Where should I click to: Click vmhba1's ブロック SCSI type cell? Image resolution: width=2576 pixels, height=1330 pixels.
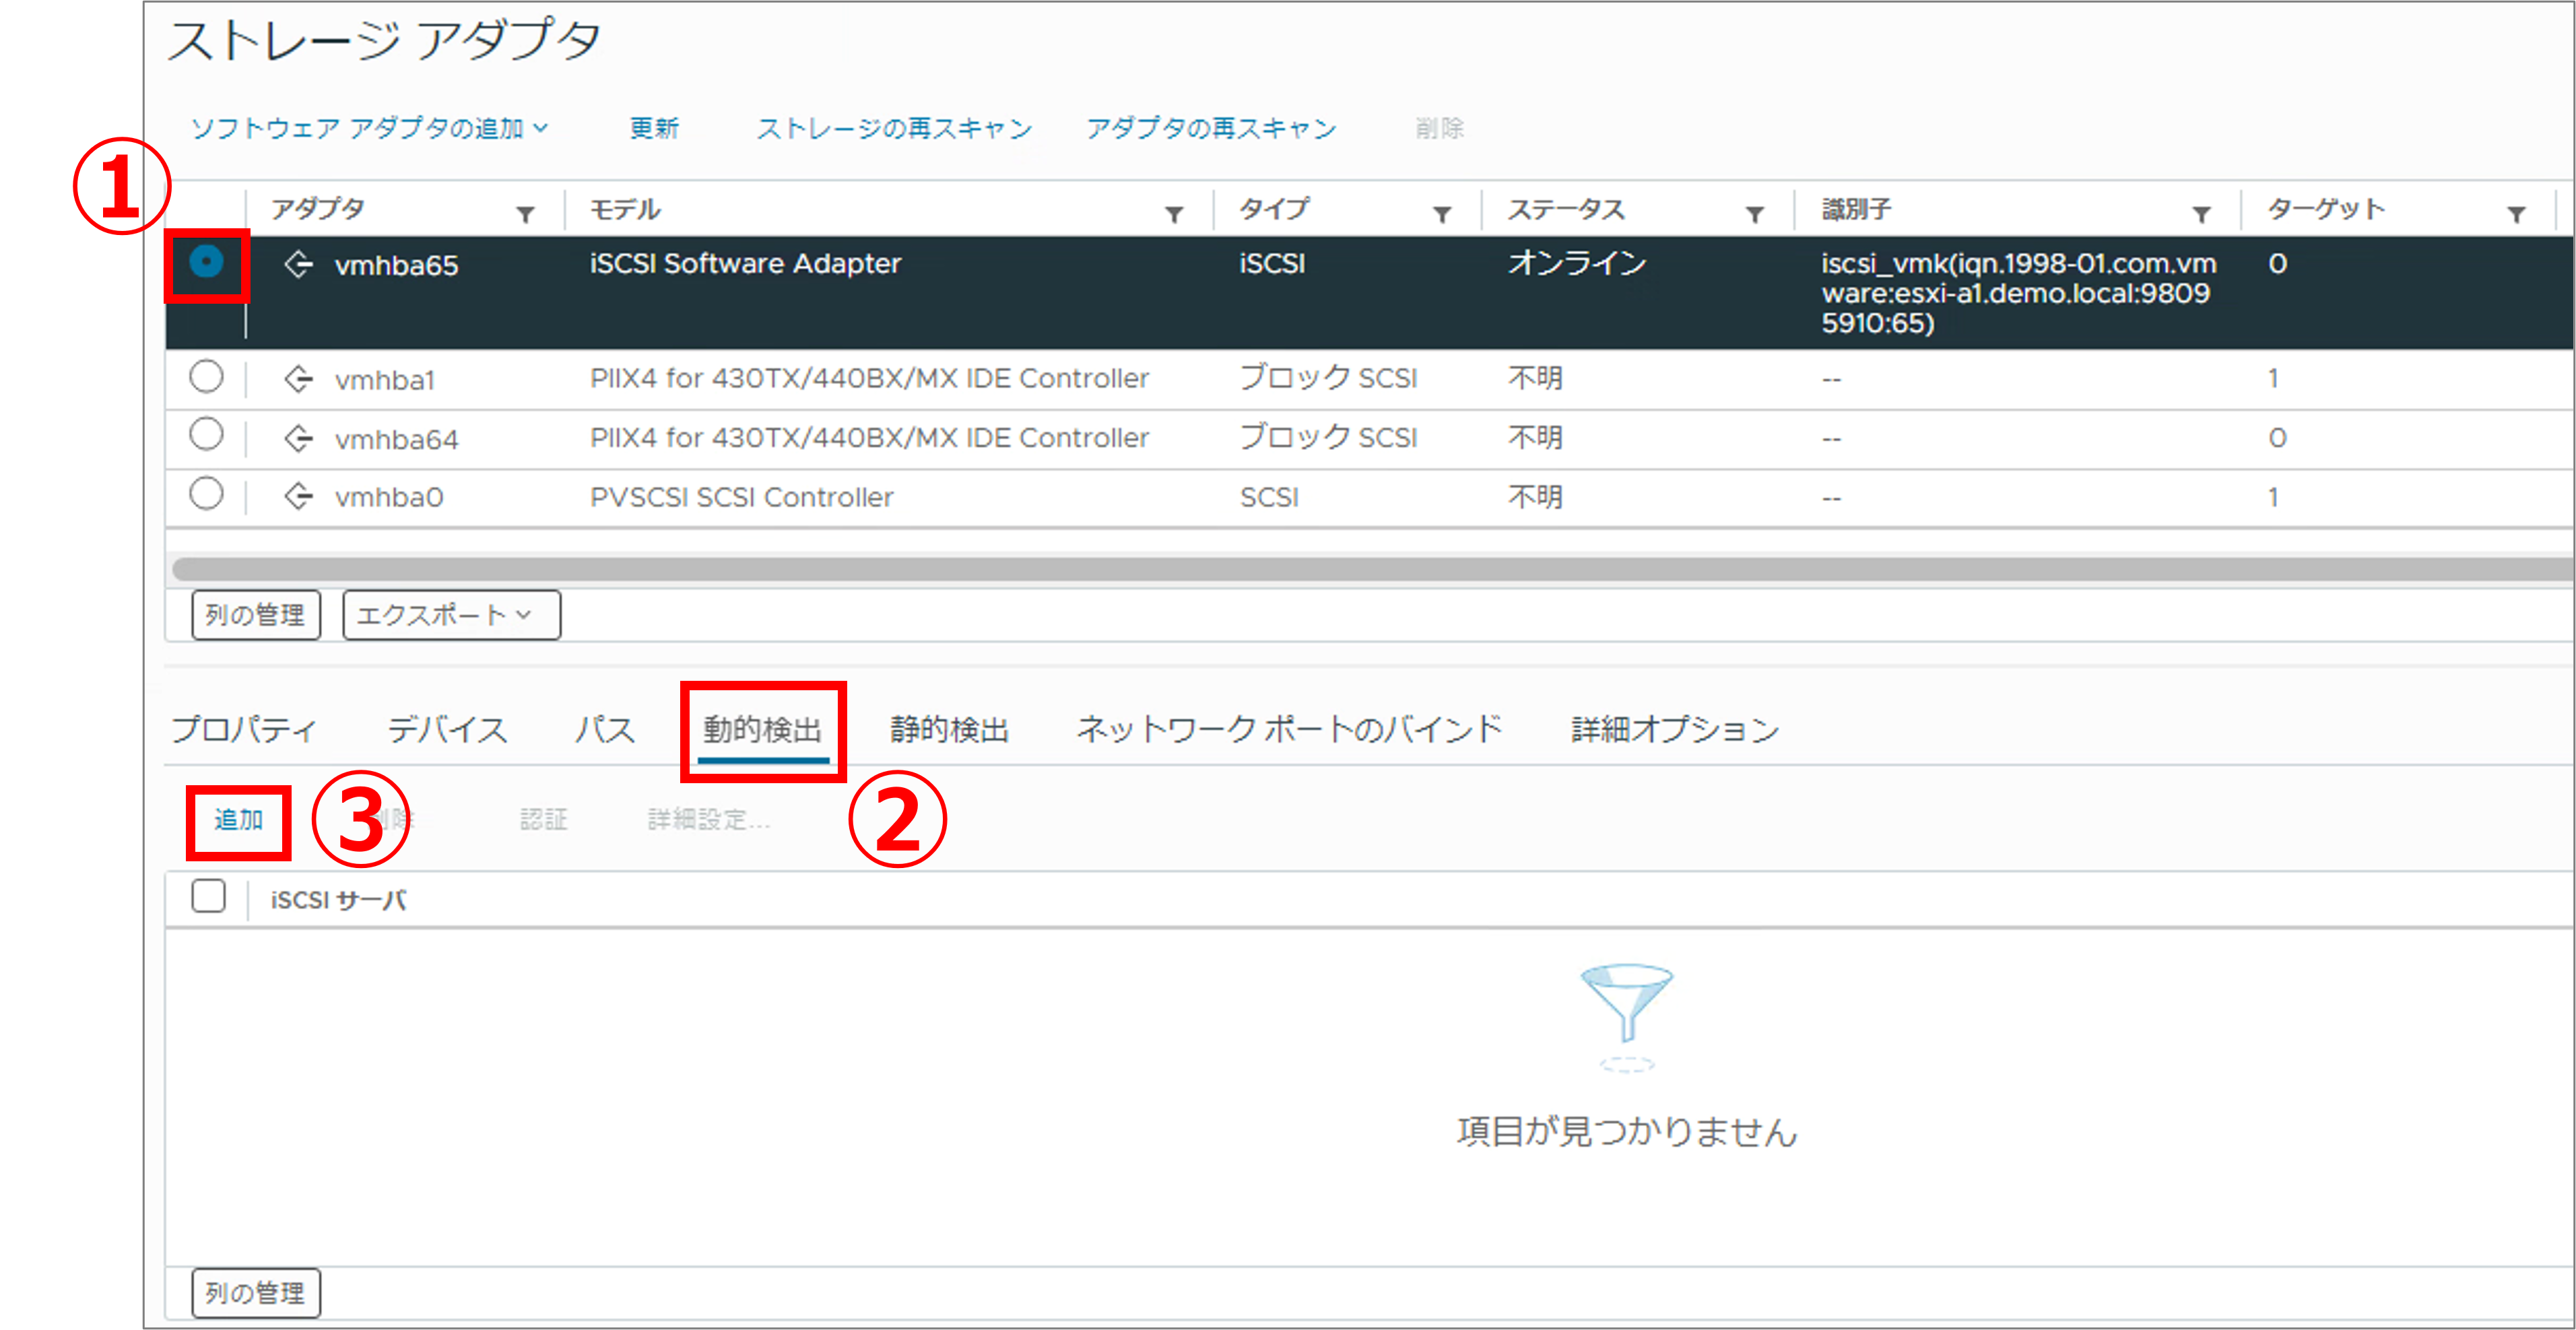click(1328, 378)
